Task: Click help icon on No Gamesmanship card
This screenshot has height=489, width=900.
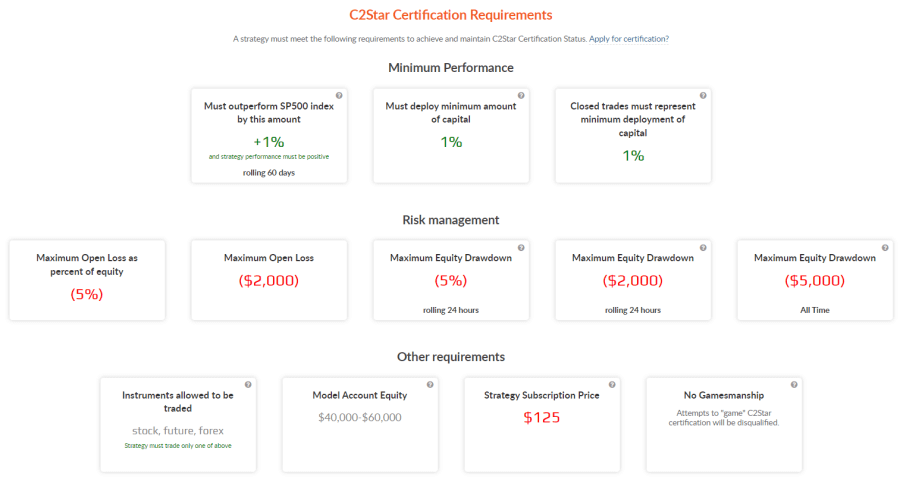Action: tap(794, 385)
